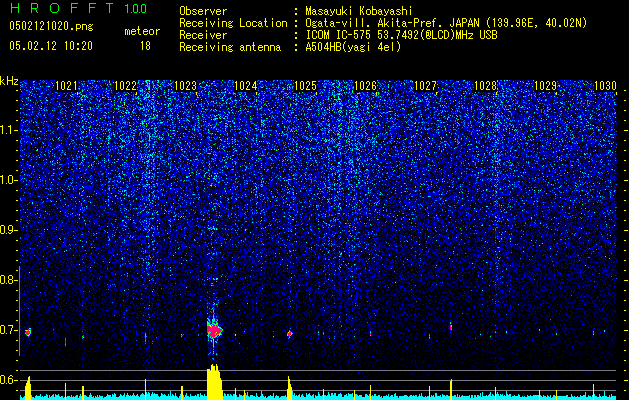This screenshot has width=629, height=400.
Task: Click the 0.7 kHz axis label
Action: [7, 330]
